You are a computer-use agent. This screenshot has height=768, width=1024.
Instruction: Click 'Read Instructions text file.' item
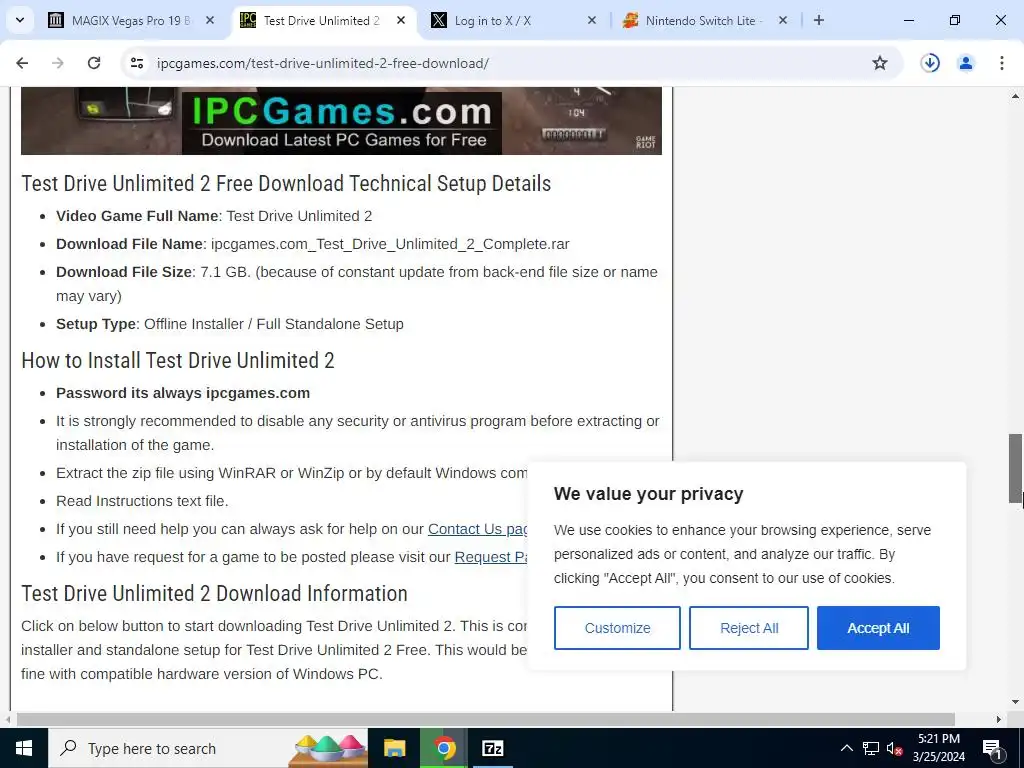142,501
